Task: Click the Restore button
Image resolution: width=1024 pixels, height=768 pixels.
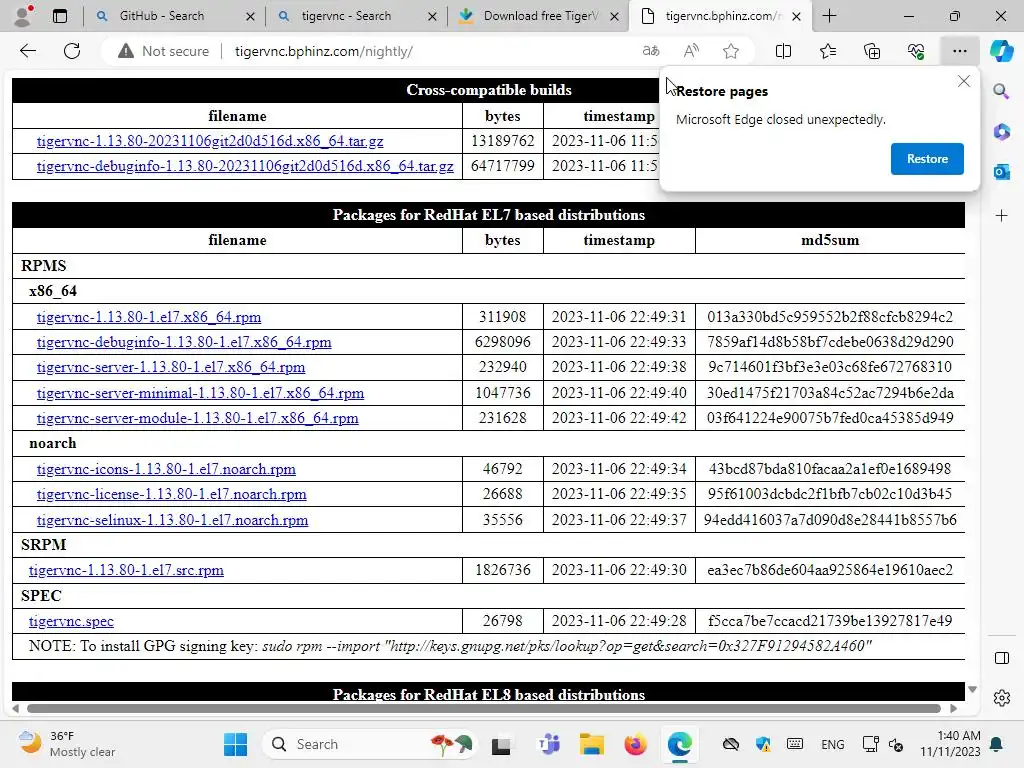Action: click(x=927, y=159)
